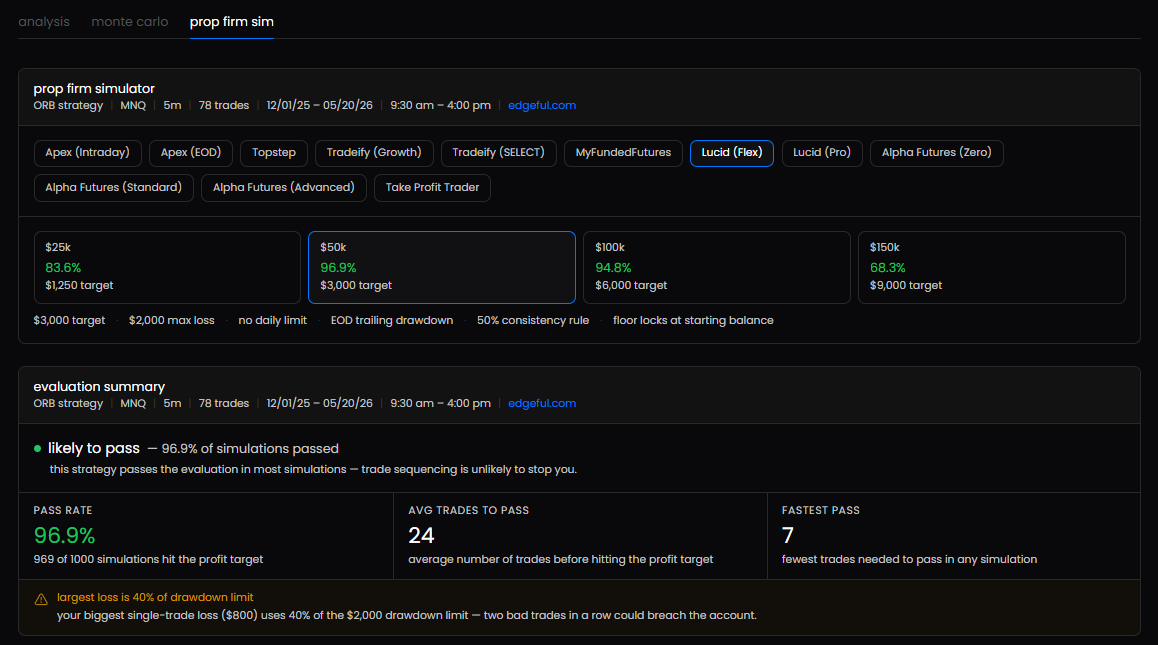Click the 'EOD trailing drawdown' rule text
Image resolution: width=1158 pixels, height=645 pixels.
coord(392,321)
